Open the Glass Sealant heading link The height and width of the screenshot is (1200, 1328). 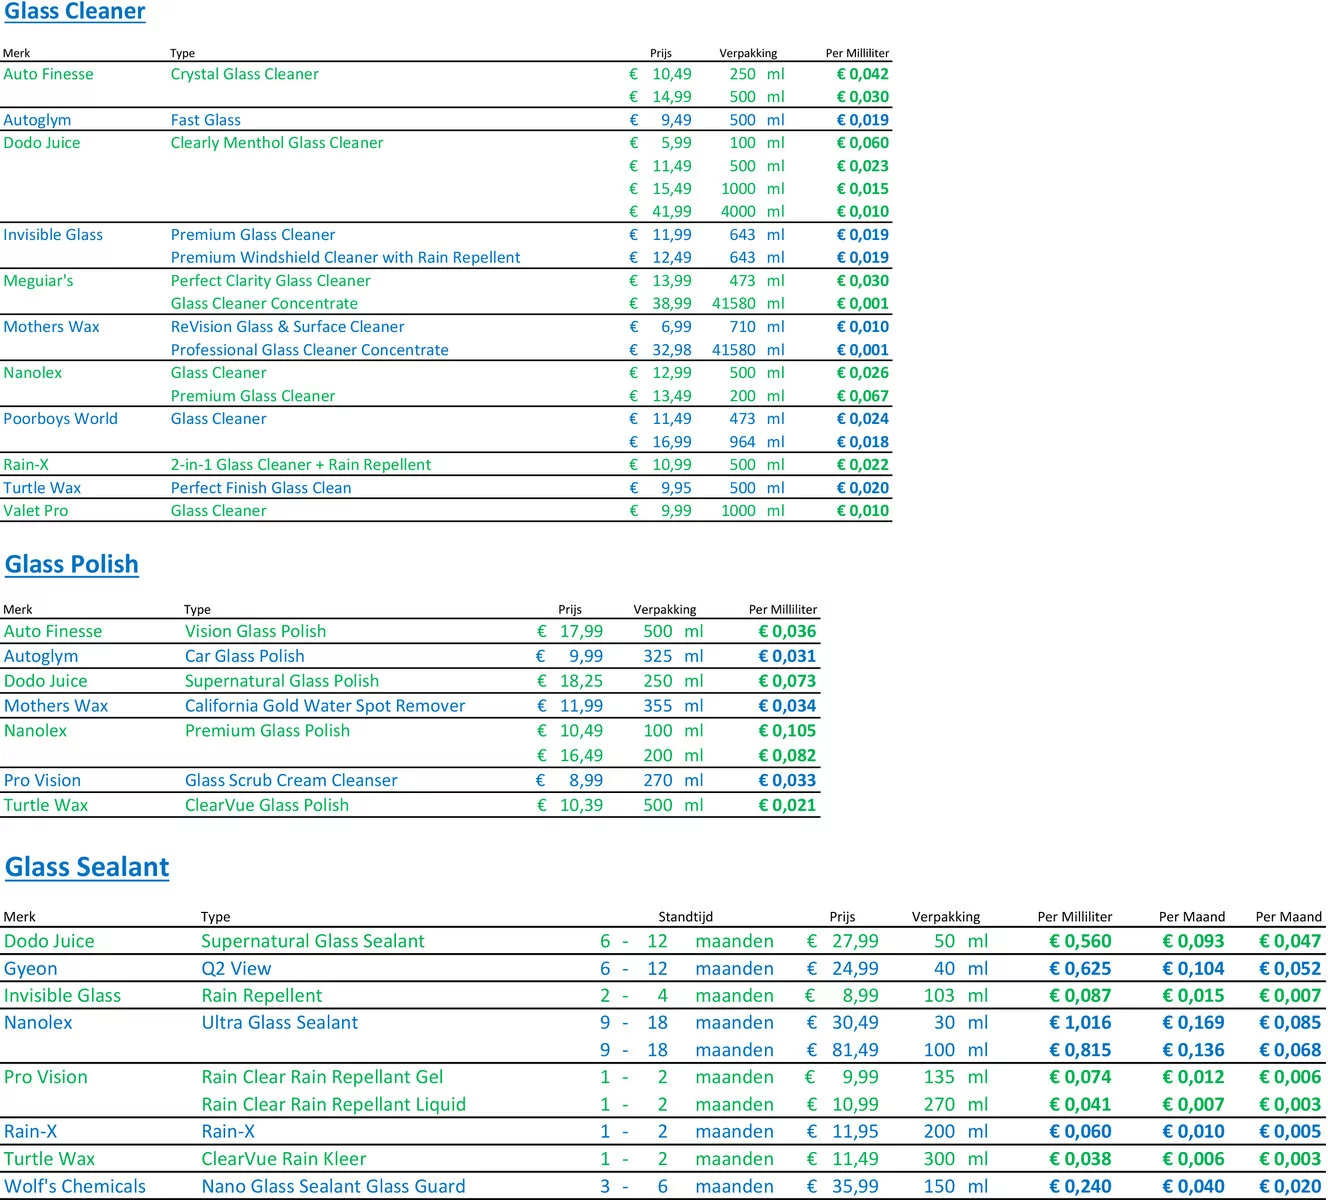tap(87, 867)
